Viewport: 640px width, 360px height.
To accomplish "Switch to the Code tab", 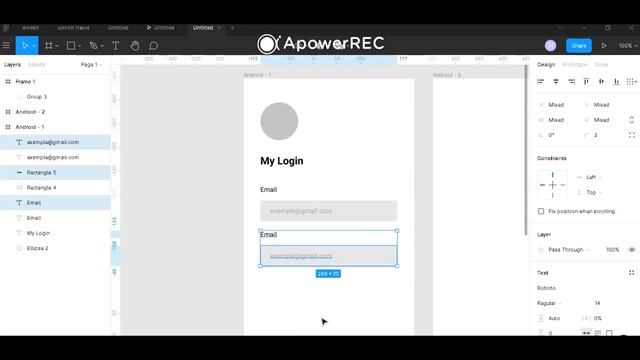I will [601, 64].
